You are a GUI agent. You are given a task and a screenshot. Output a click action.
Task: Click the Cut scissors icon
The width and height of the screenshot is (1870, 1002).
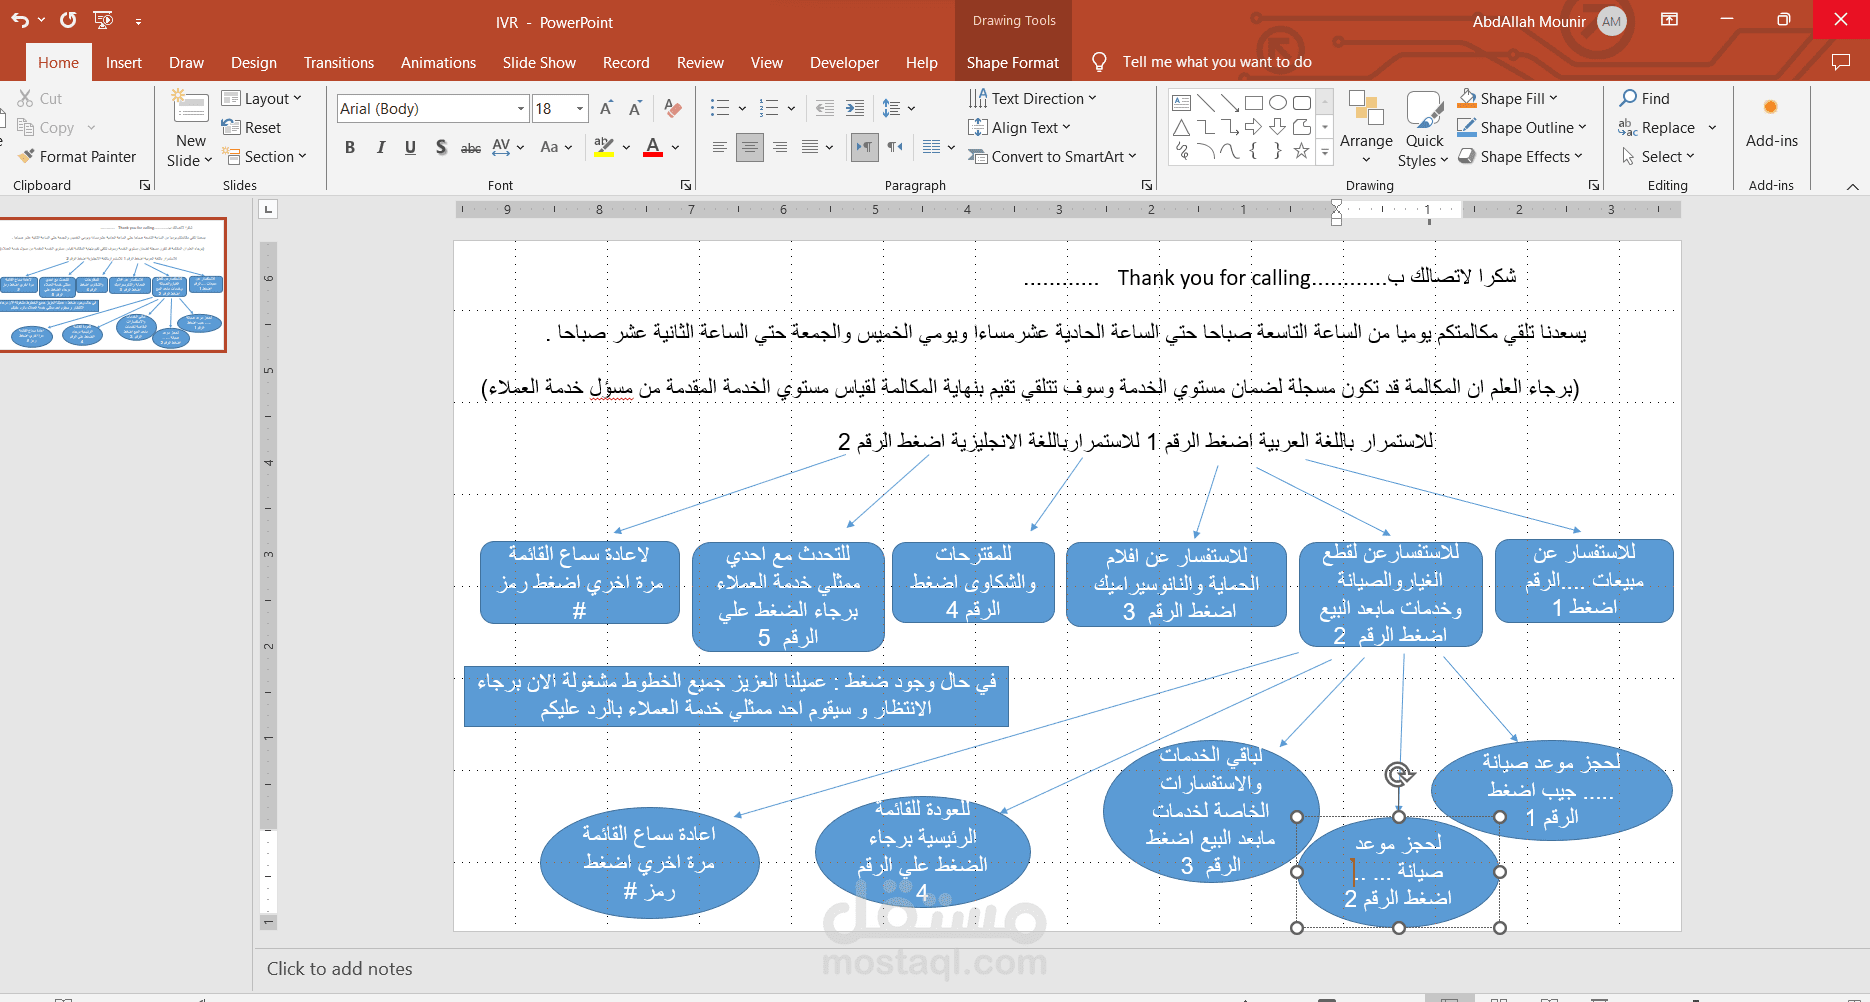pyautogui.click(x=25, y=98)
